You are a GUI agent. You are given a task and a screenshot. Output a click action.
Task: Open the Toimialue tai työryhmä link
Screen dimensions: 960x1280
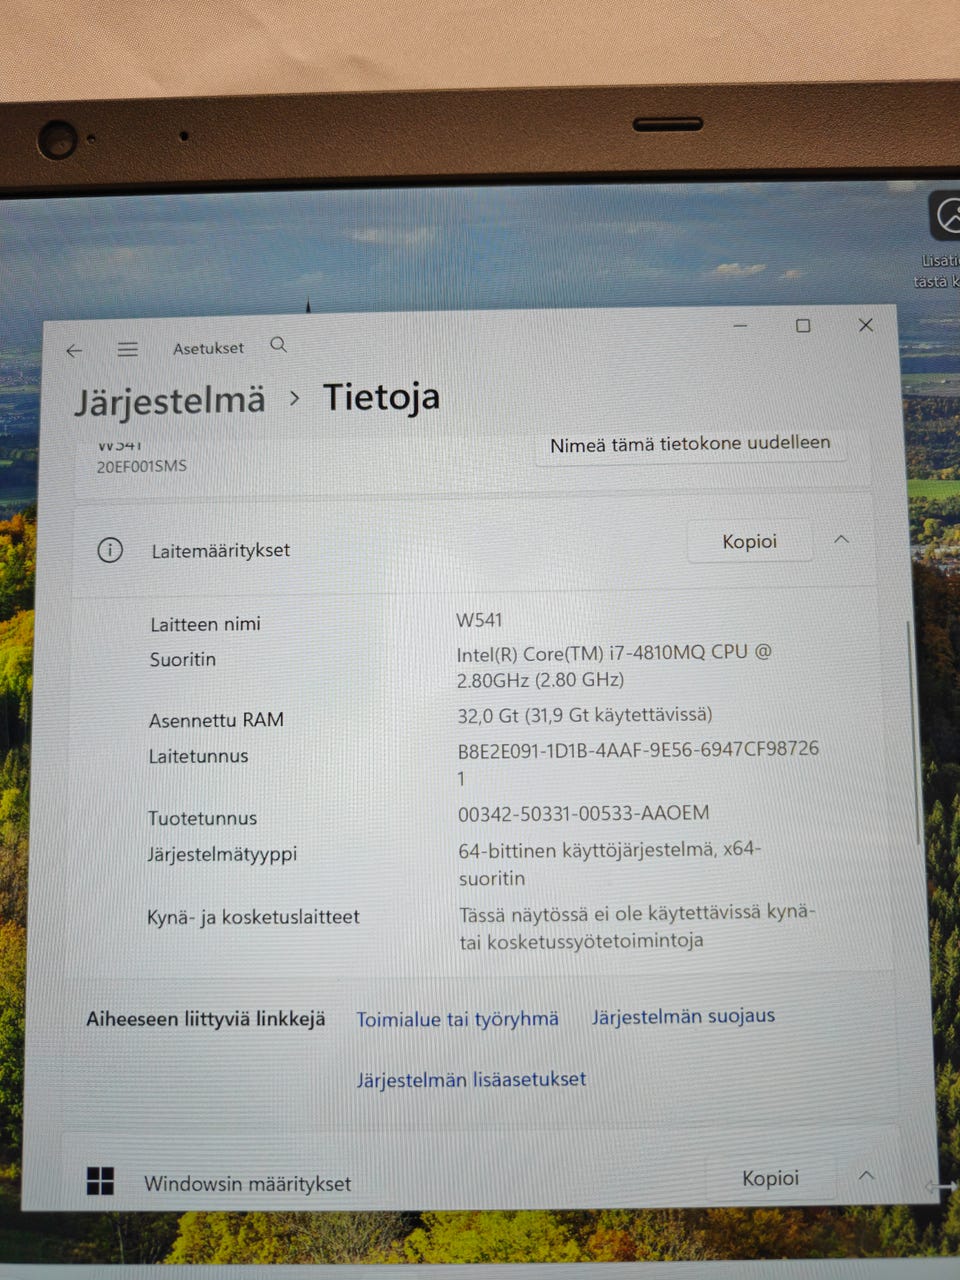pyautogui.click(x=457, y=1019)
